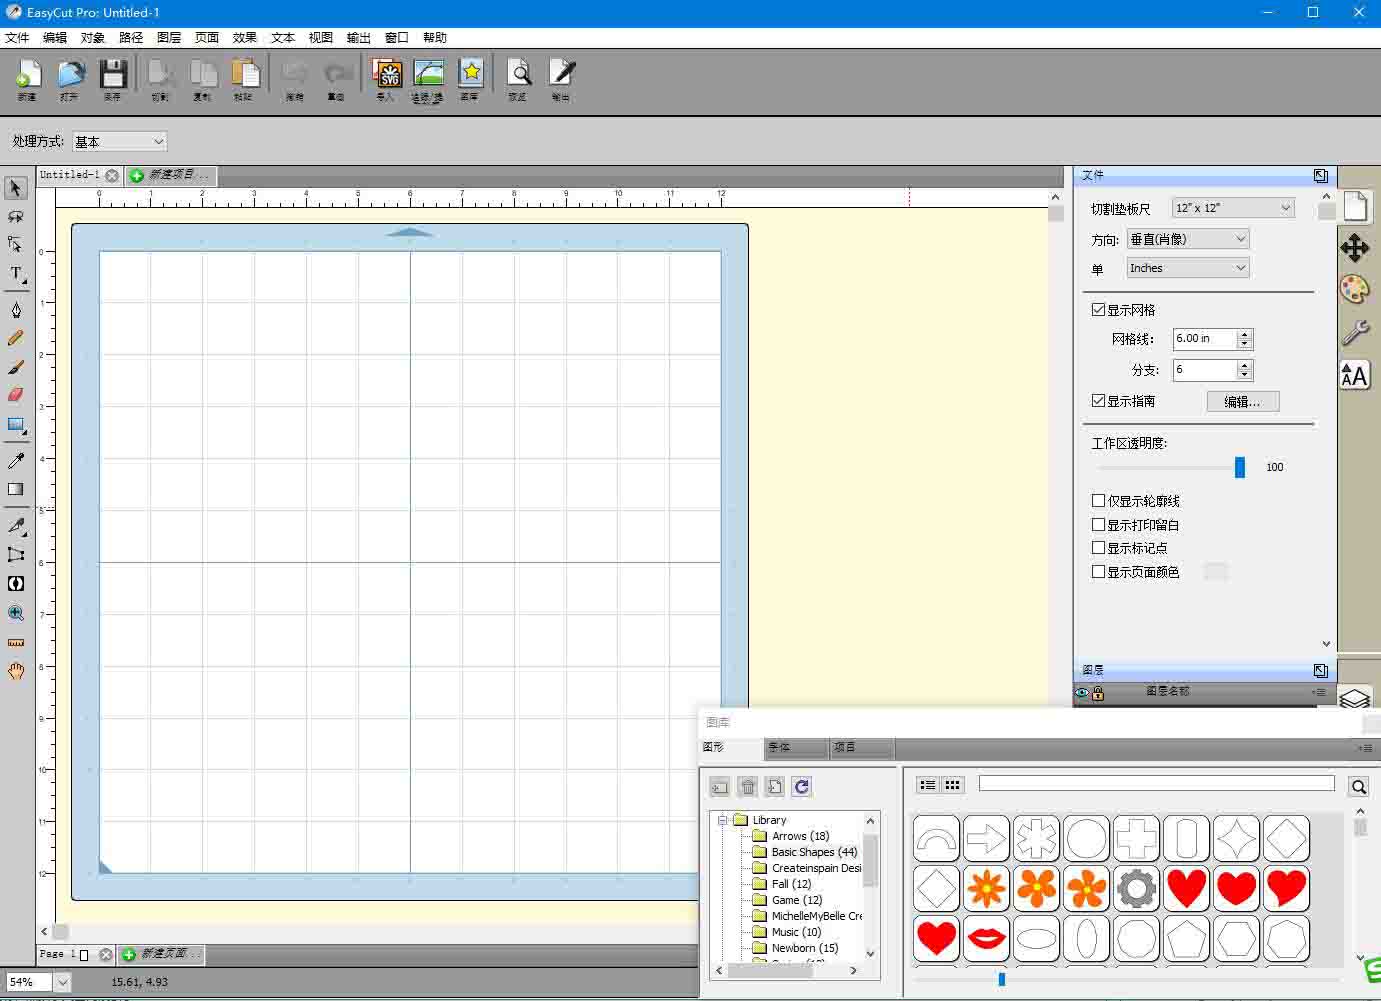Switch to the projects library tab

[x=862, y=748]
